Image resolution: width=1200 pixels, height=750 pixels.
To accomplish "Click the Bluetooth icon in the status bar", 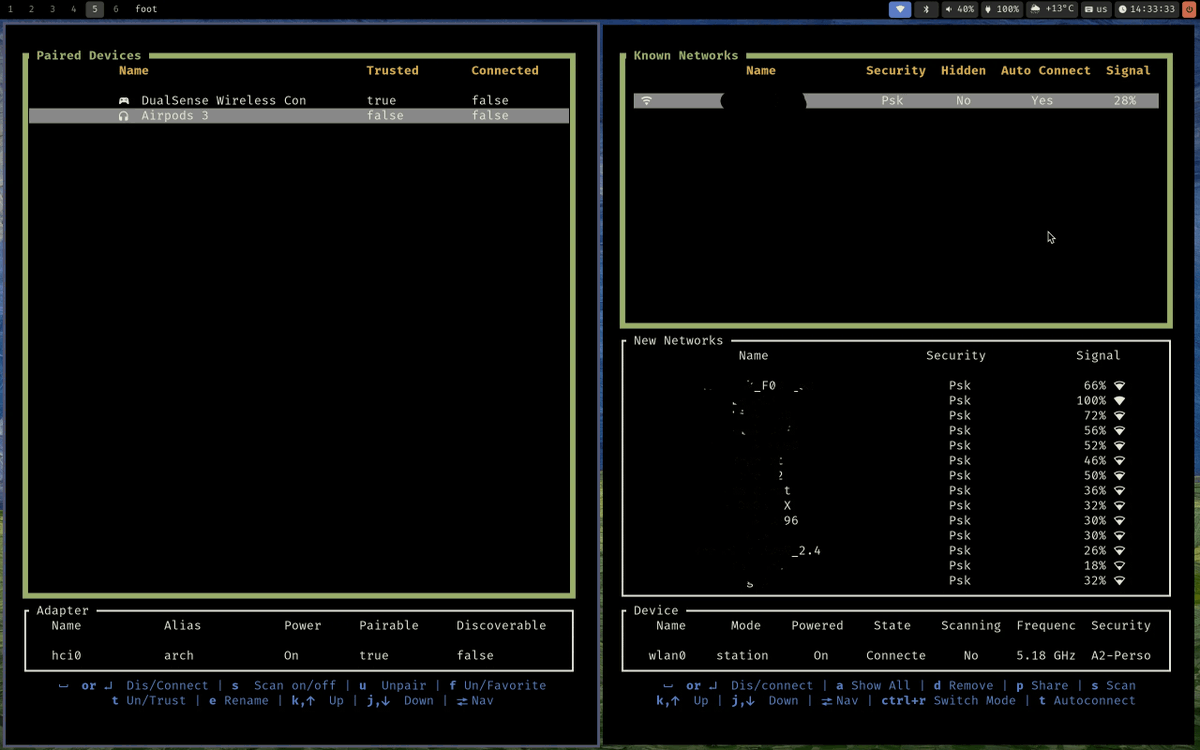I will (x=923, y=9).
